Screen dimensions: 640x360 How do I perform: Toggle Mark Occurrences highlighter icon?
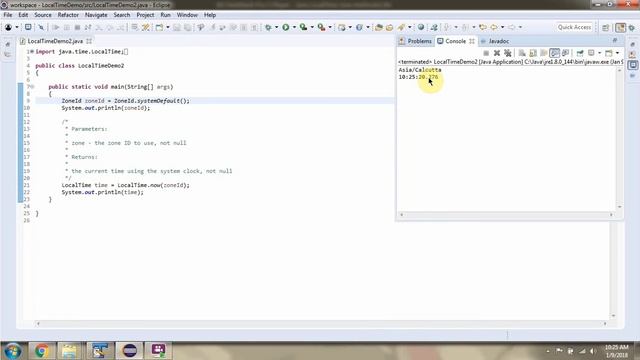click(x=146, y=27)
